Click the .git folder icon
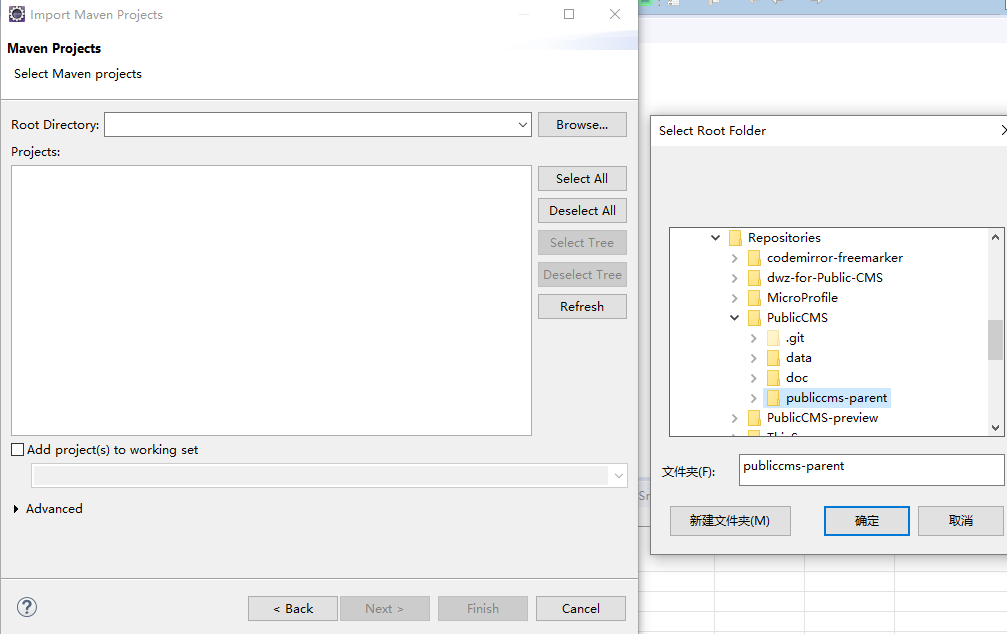This screenshot has height=634, width=1007. [x=773, y=338]
